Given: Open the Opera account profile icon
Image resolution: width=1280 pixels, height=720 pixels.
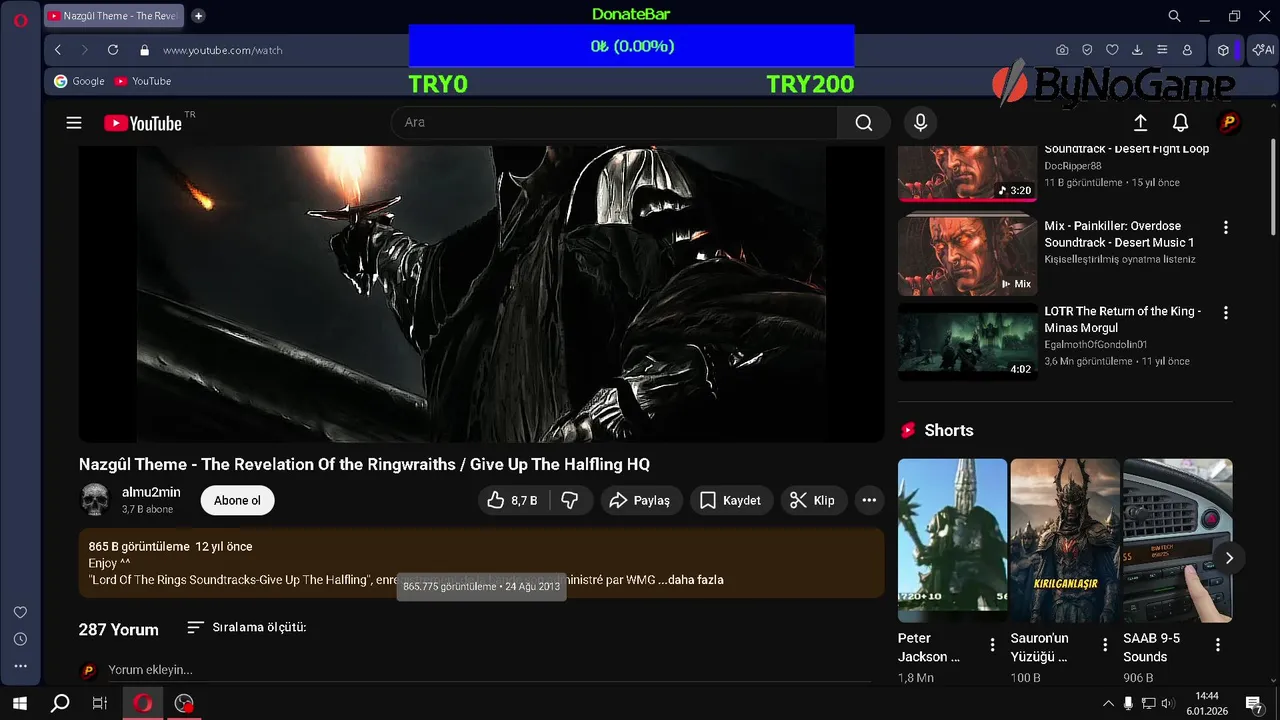Looking at the screenshot, I should coord(1187,50).
